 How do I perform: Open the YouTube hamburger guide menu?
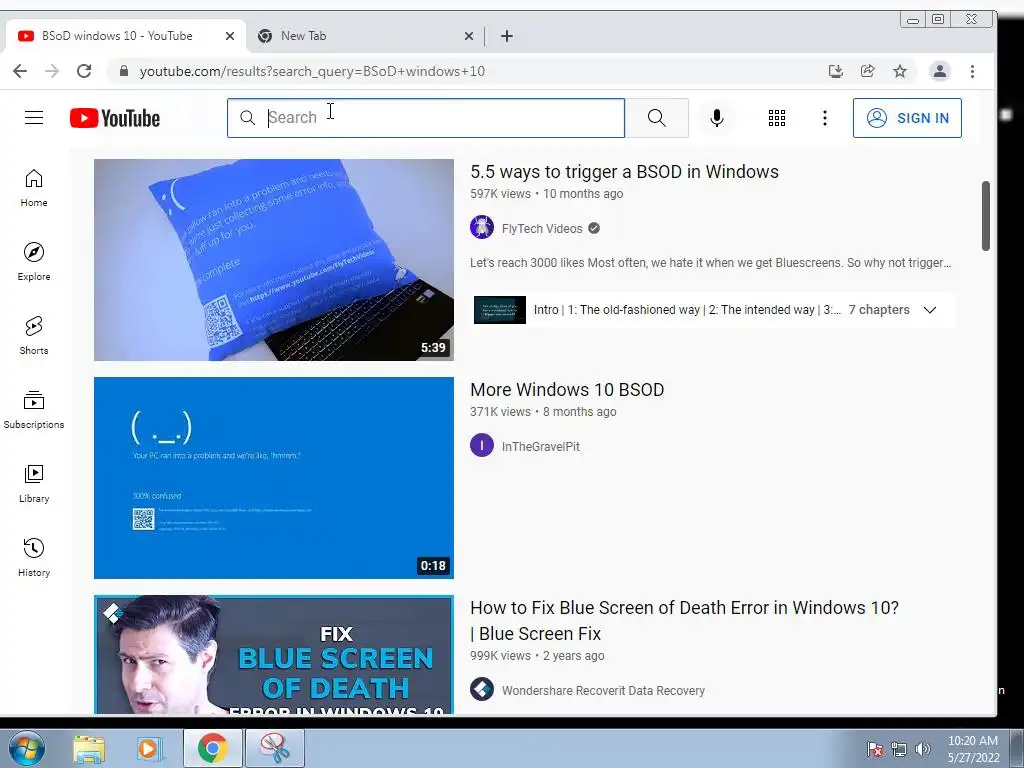pos(34,118)
